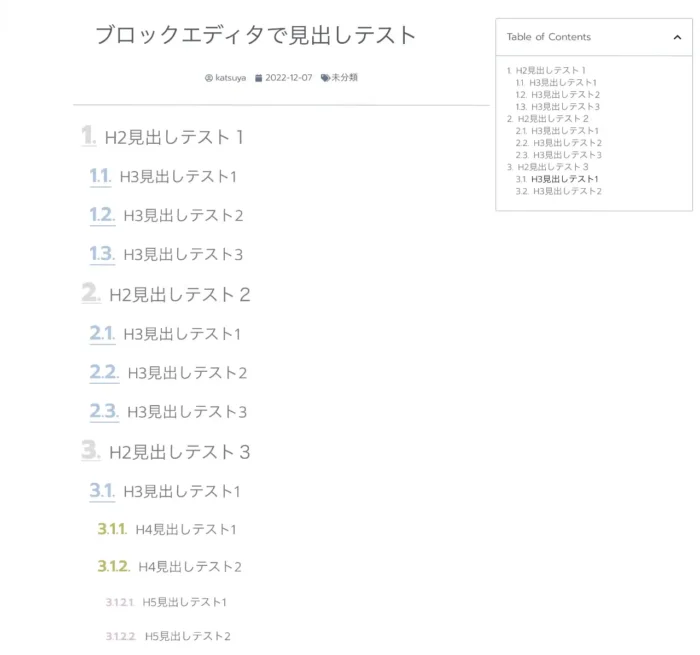This screenshot has height=655, width=700.
Task: Go to TOC entry 1.2 H3見出しテスト2
Action: (x=558, y=94)
